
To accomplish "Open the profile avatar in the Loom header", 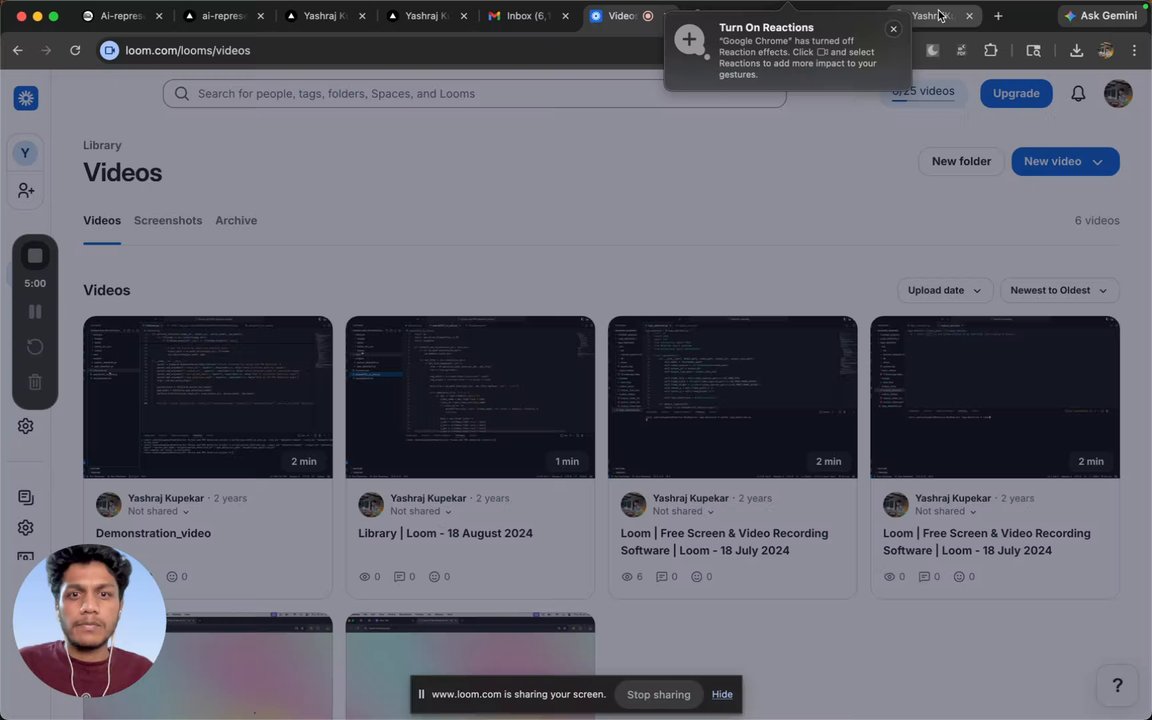I will (x=1118, y=93).
